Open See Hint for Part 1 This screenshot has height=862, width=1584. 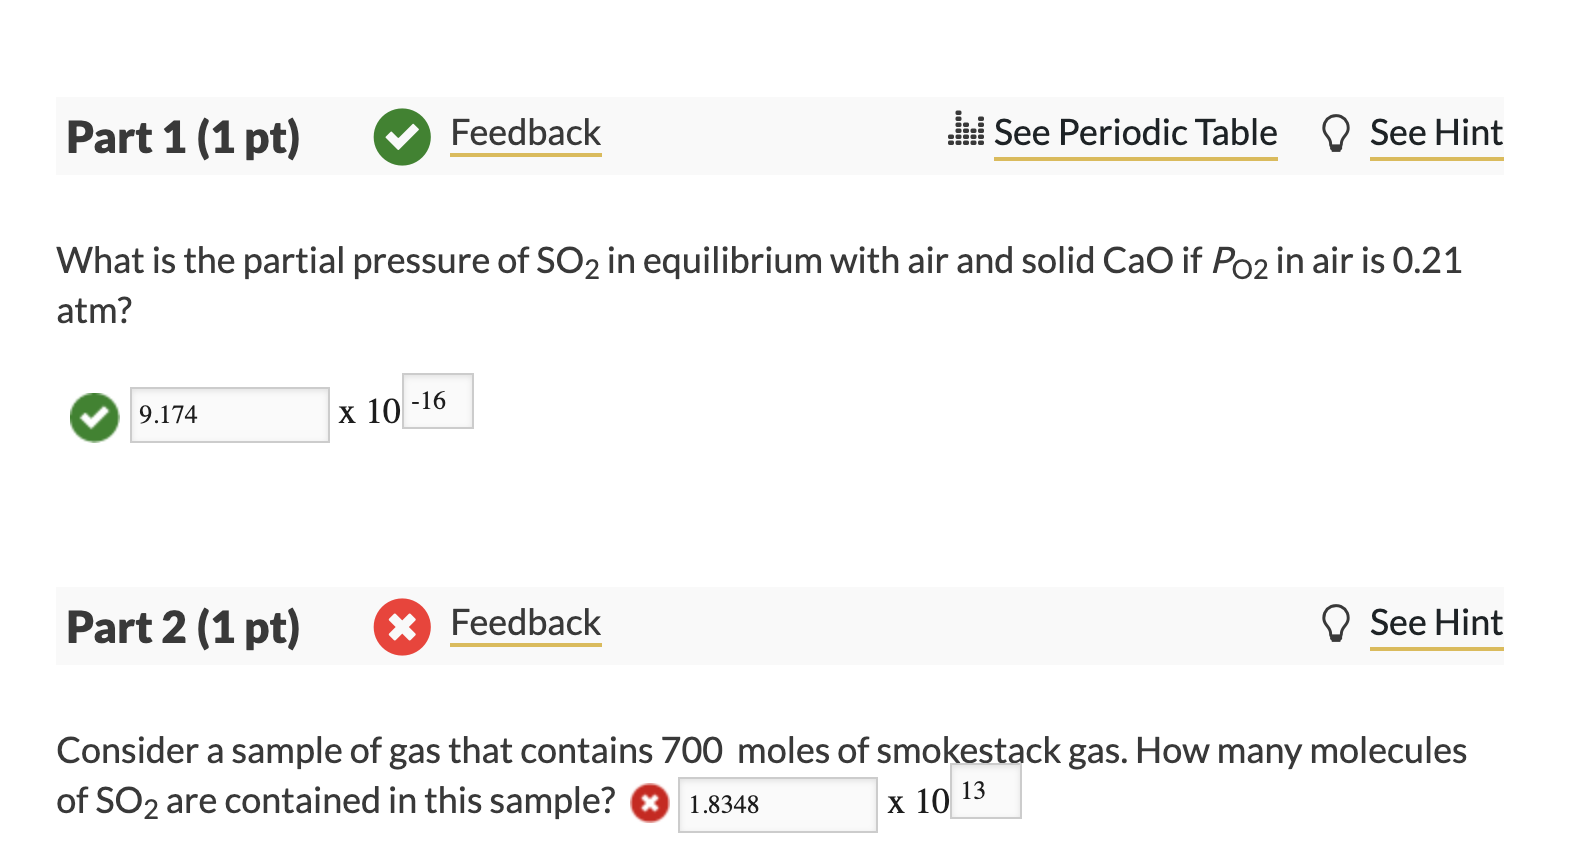(x=1435, y=133)
